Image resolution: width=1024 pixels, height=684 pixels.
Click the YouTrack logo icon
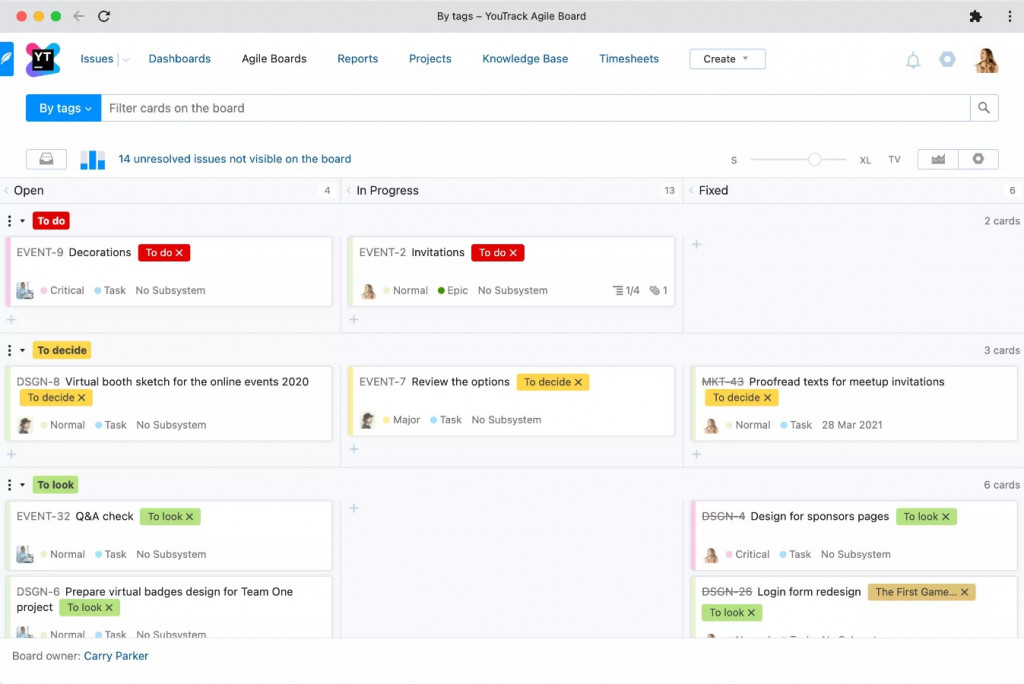[x=43, y=59]
